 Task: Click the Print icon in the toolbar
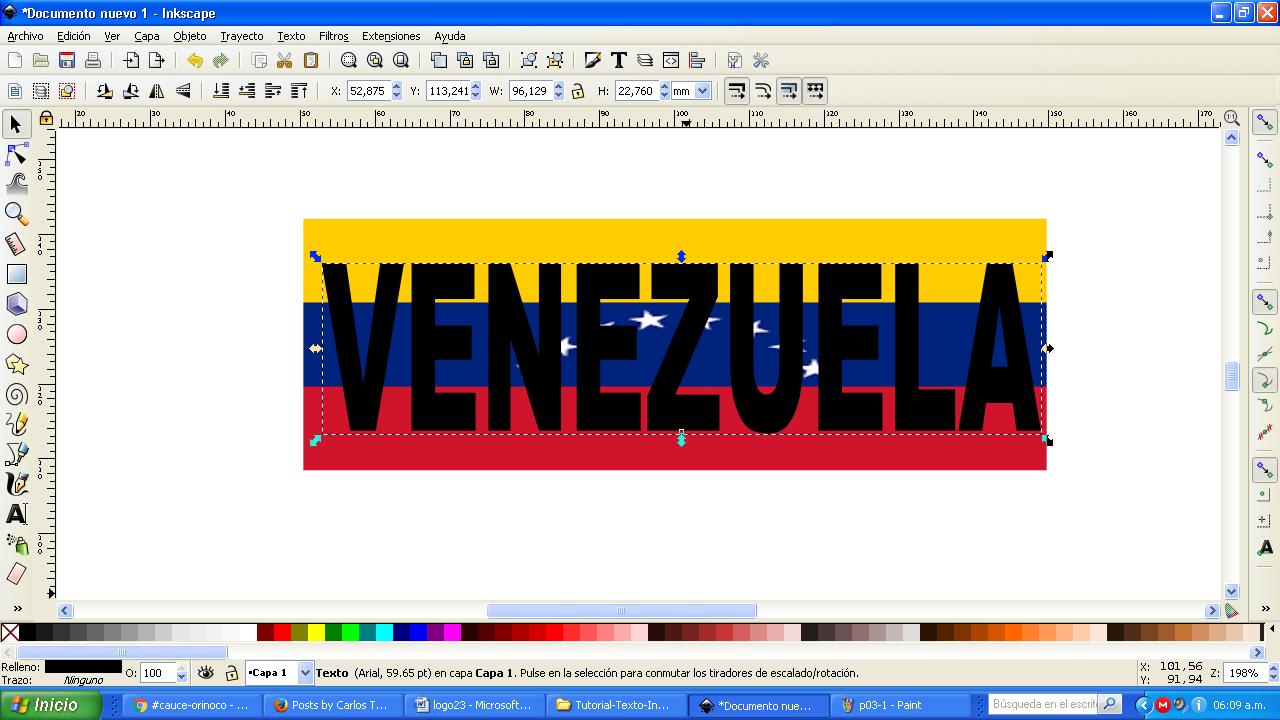[93, 61]
